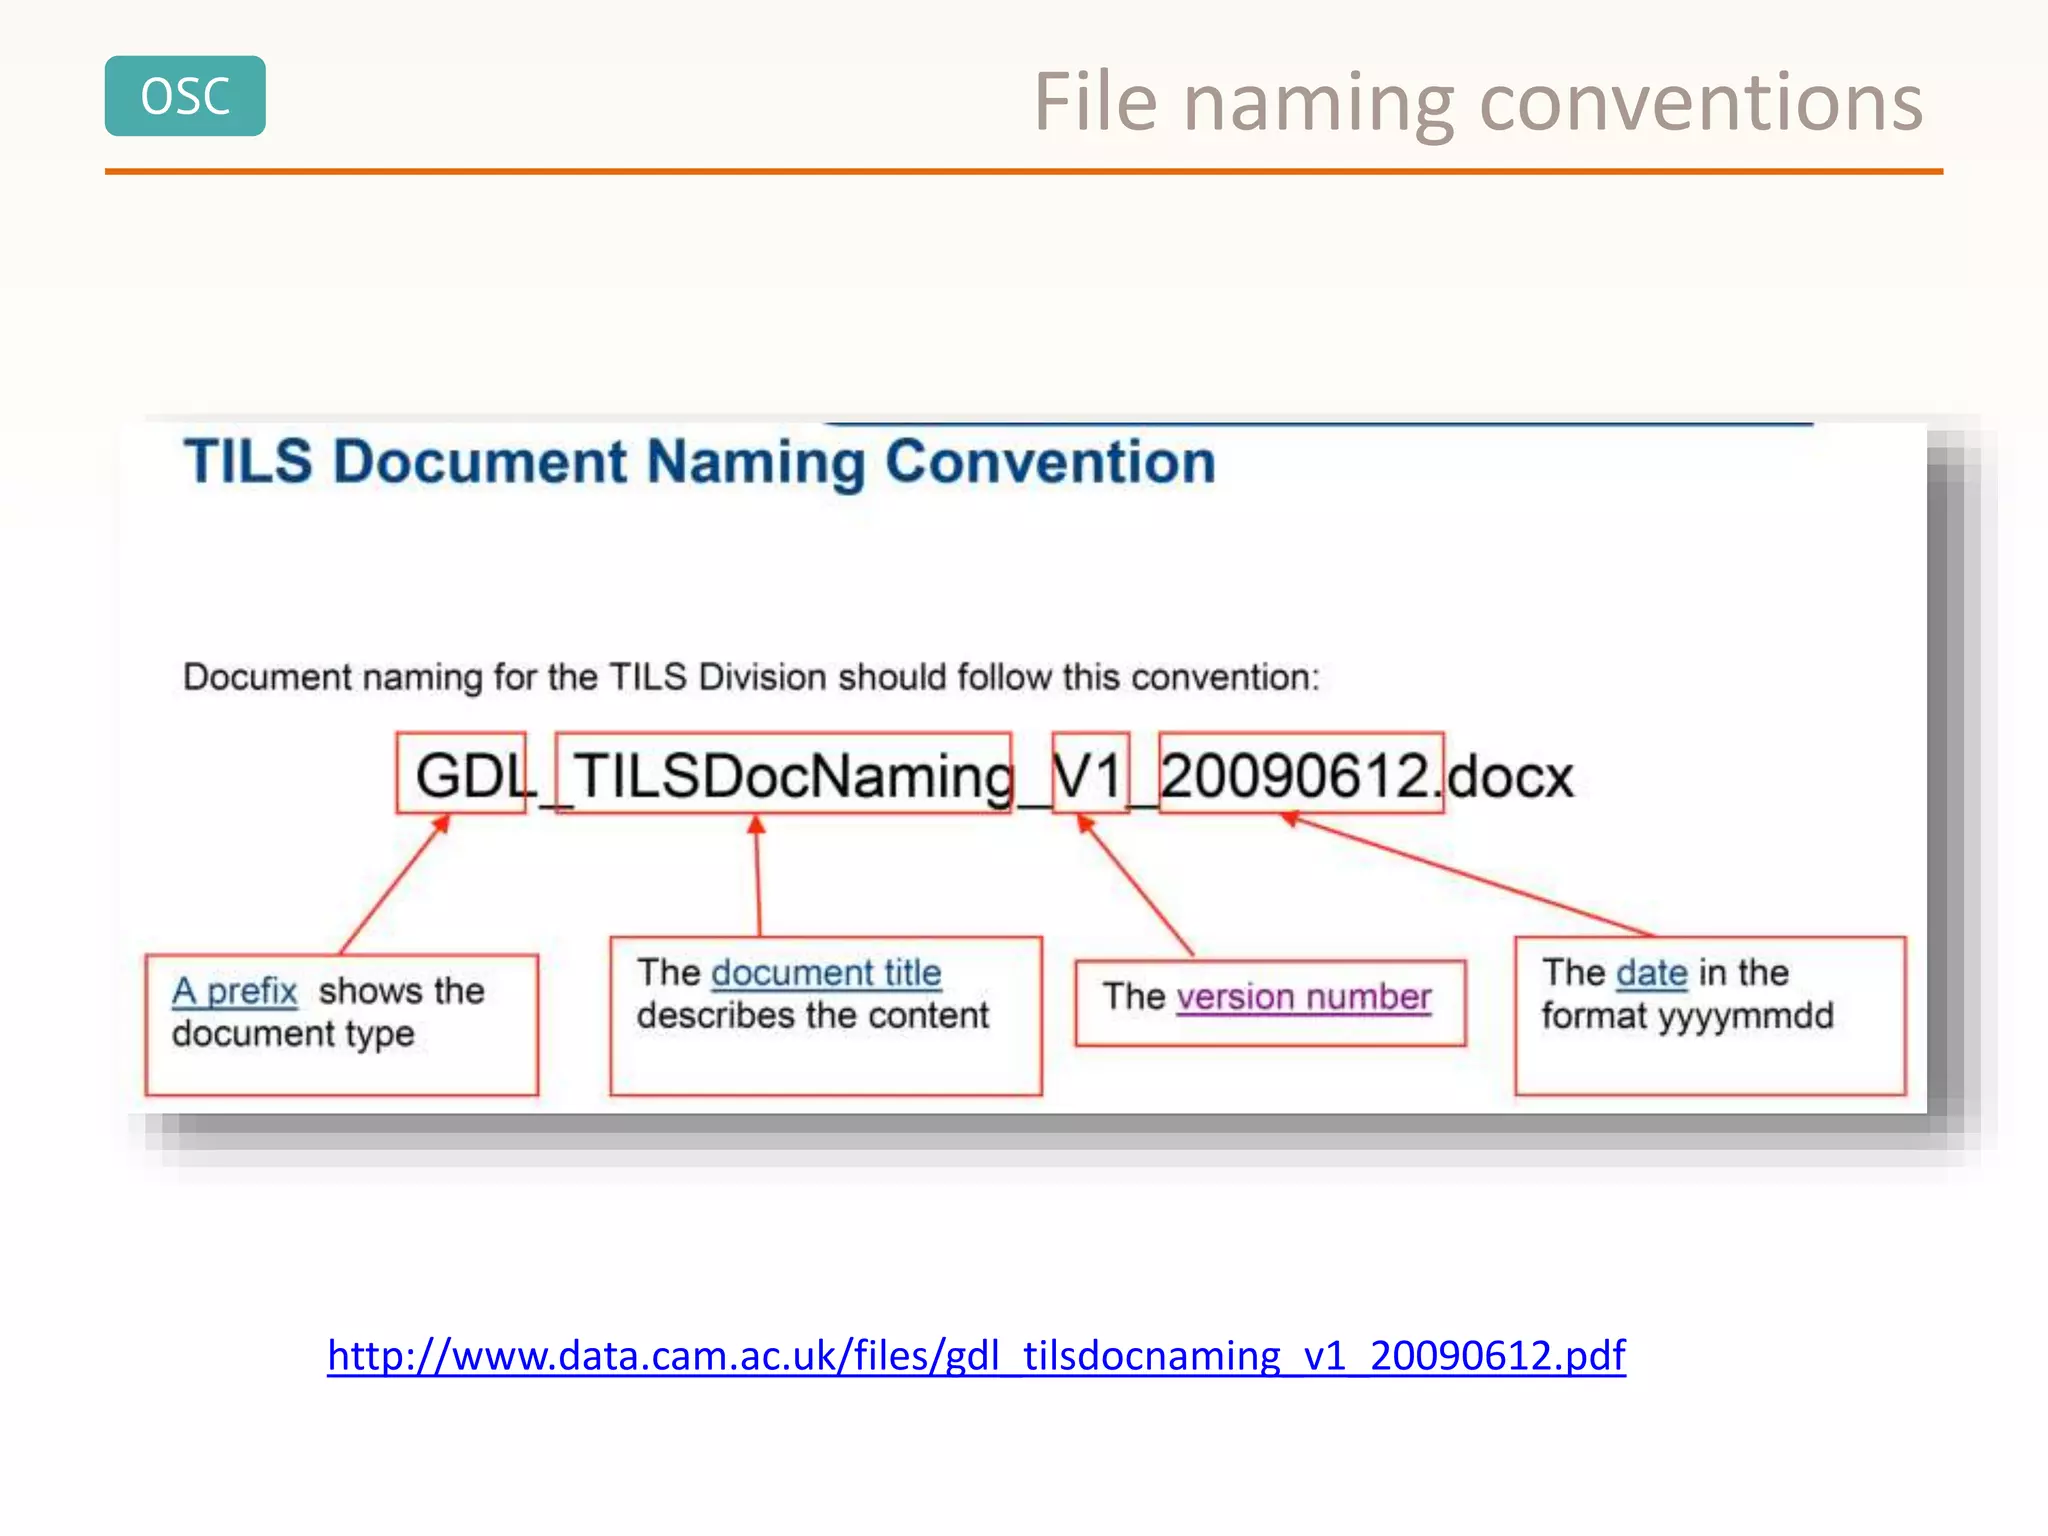Click the 'Document naming for the TILS Division' sentence
This screenshot has width=2048, height=1536.
751,677
